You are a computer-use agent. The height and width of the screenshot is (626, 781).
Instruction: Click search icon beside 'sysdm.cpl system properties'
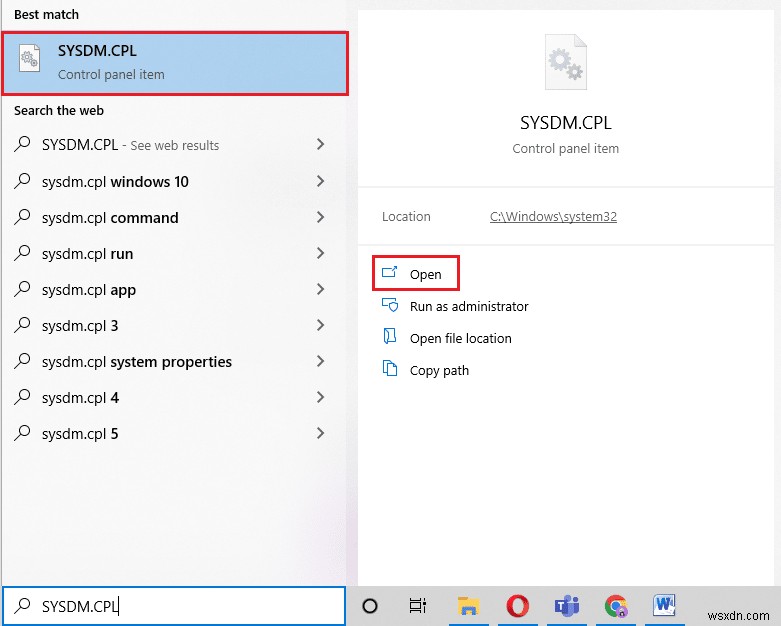pos(22,361)
